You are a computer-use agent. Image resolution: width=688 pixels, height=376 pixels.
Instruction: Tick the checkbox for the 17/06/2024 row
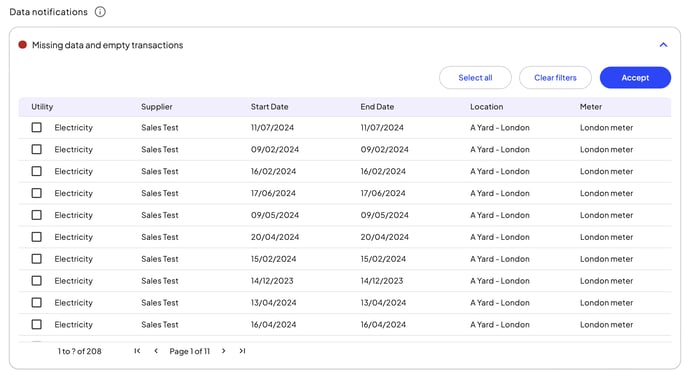pyautogui.click(x=37, y=193)
